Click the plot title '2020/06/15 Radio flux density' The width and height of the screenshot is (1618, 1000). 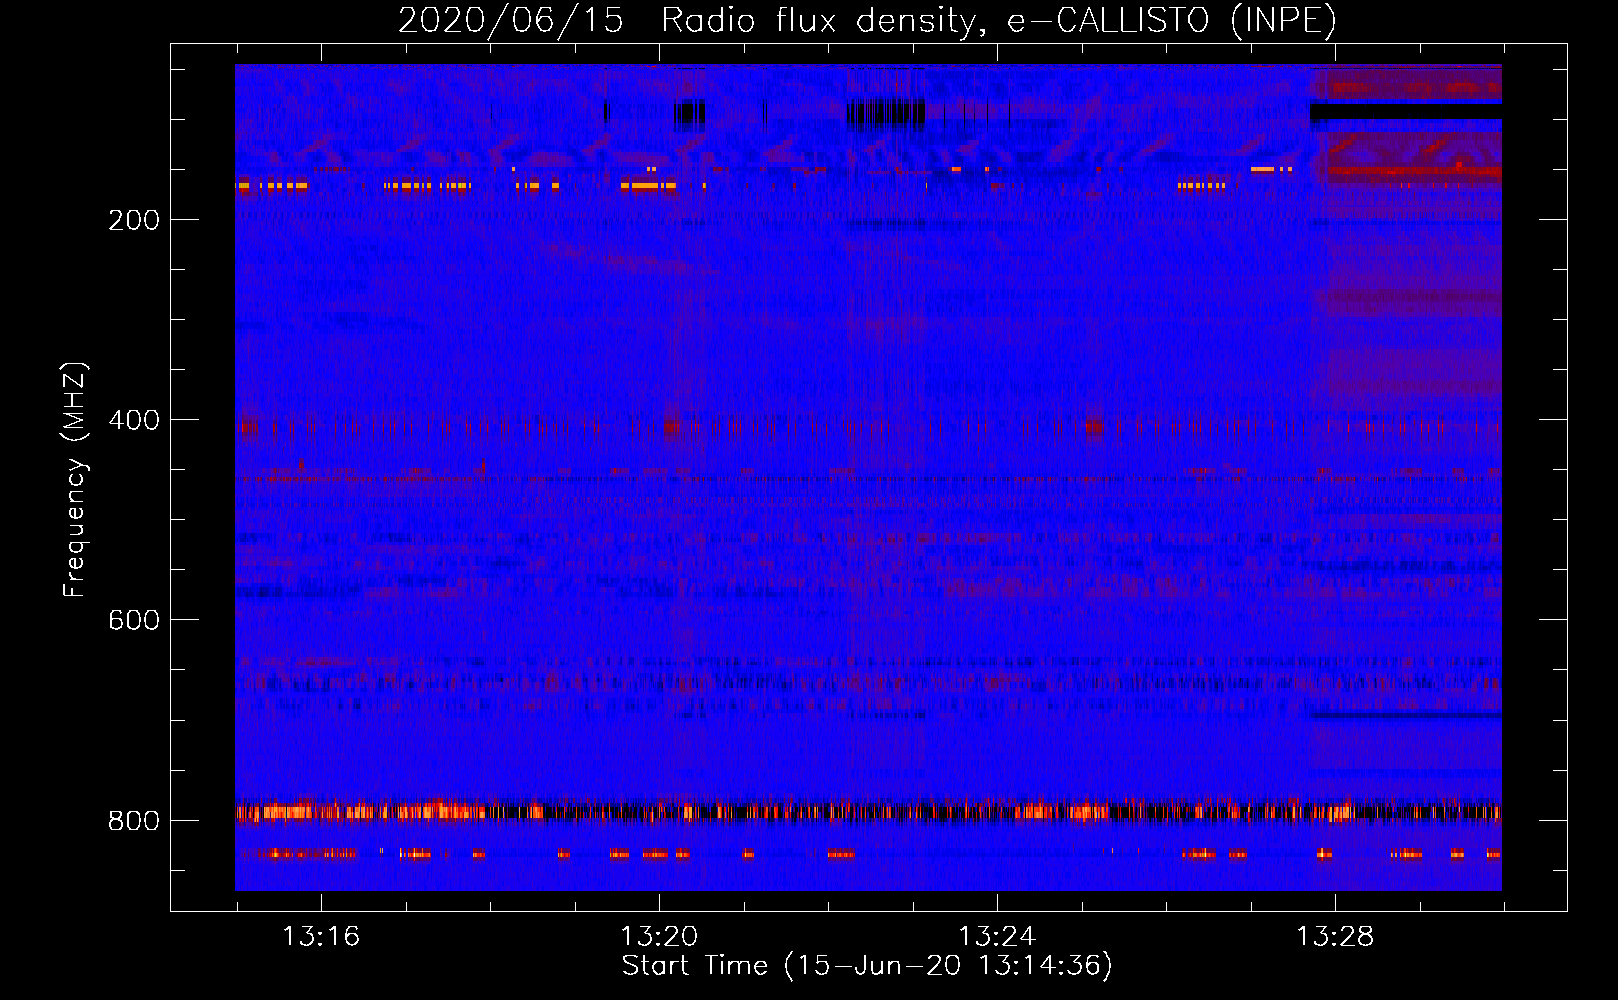867,20
